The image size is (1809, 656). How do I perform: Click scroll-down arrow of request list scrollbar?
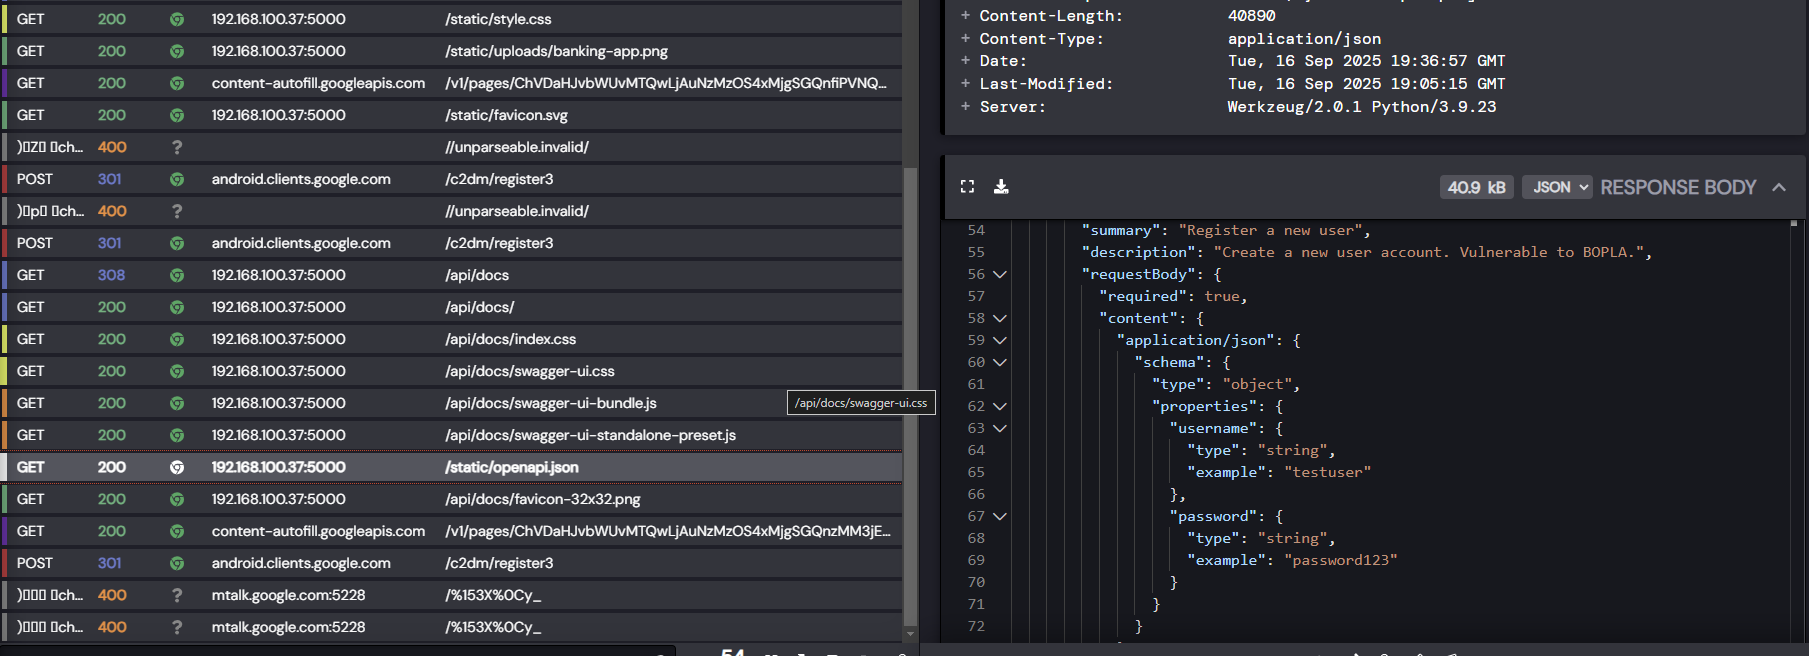click(x=910, y=634)
